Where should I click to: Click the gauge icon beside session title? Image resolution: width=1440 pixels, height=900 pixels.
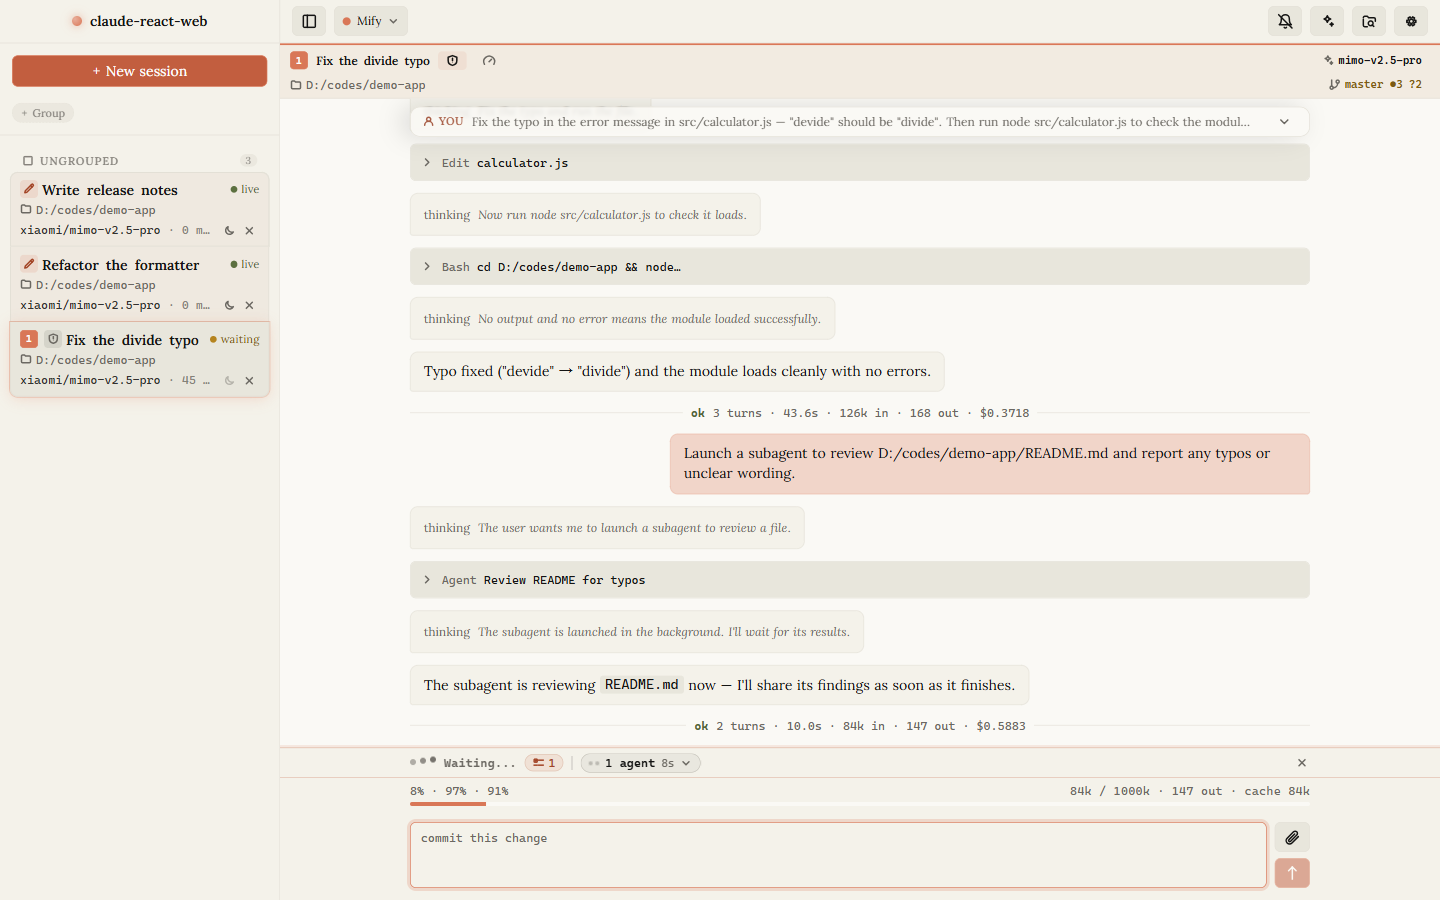pyautogui.click(x=489, y=61)
